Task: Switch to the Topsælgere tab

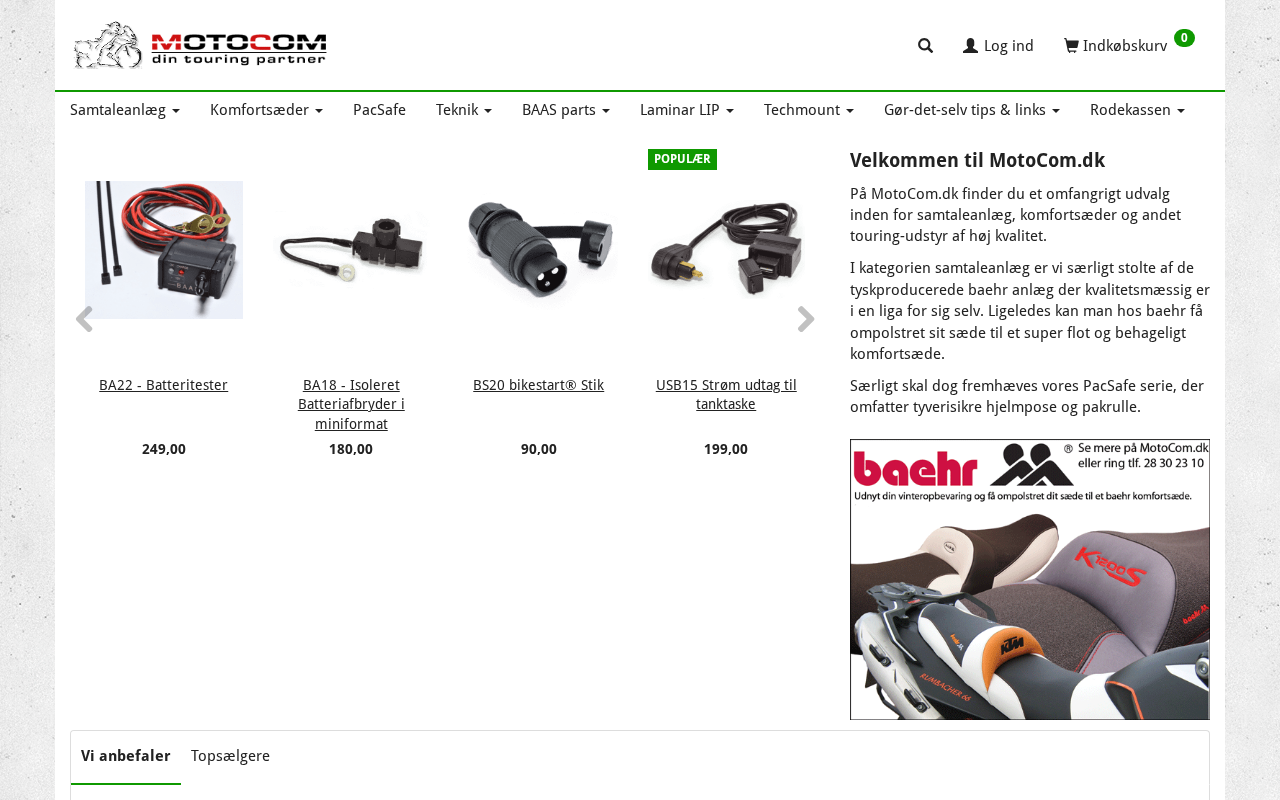Action: tap(230, 756)
